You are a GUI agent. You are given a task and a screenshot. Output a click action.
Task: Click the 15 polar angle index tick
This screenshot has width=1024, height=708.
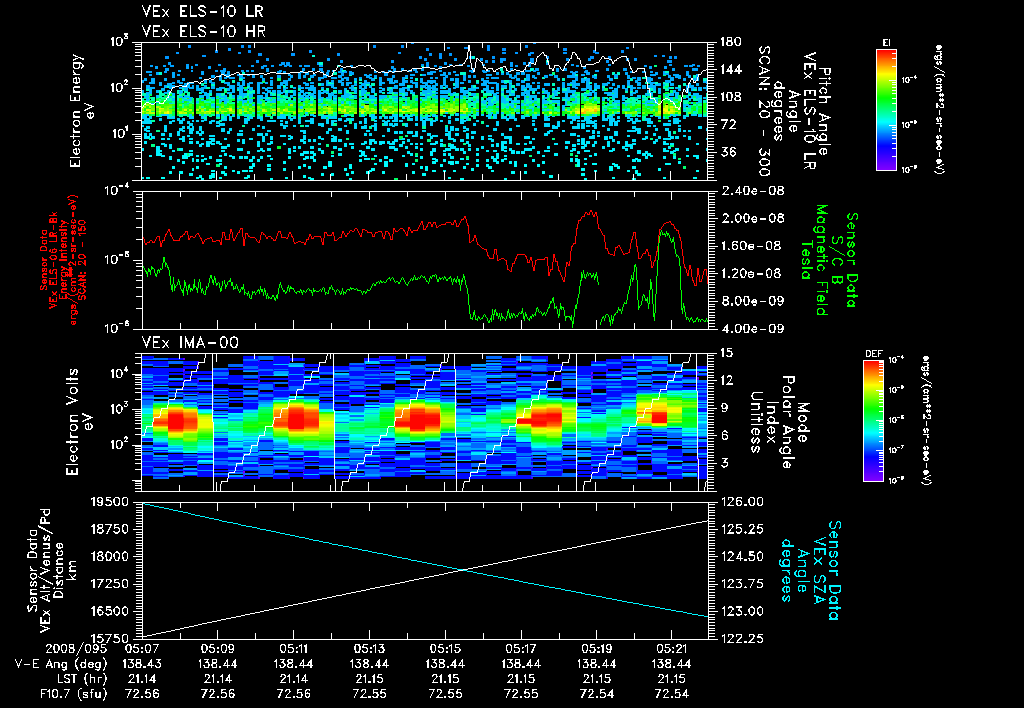726,353
